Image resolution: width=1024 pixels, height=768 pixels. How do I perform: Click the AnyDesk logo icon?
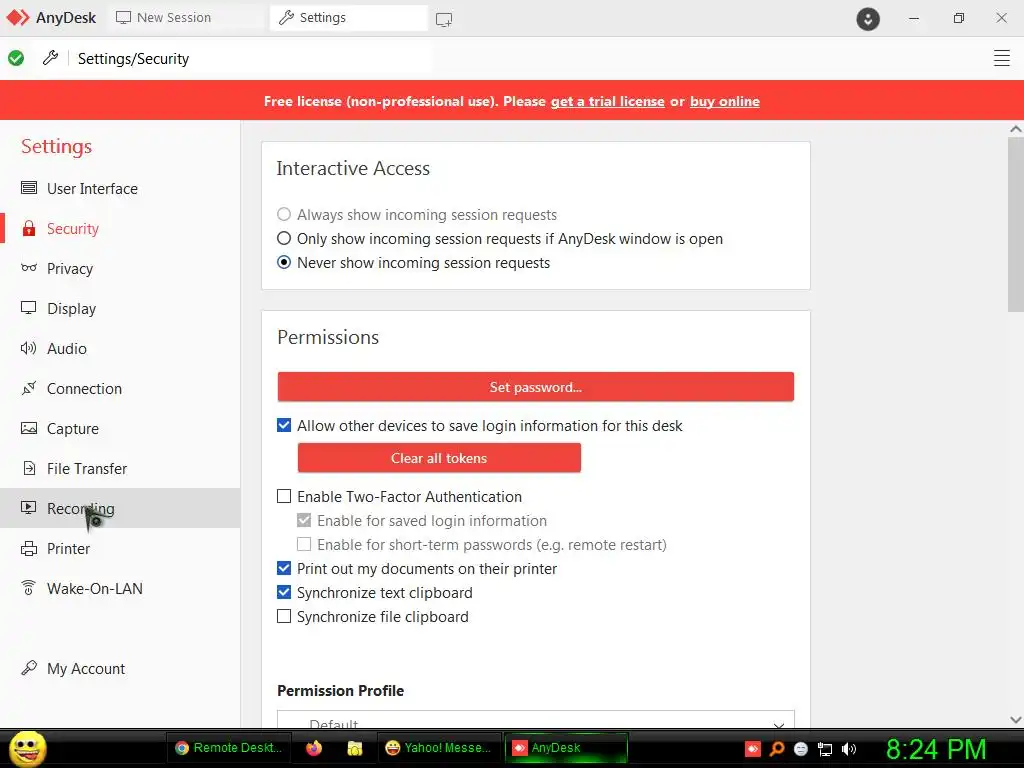pos(18,18)
